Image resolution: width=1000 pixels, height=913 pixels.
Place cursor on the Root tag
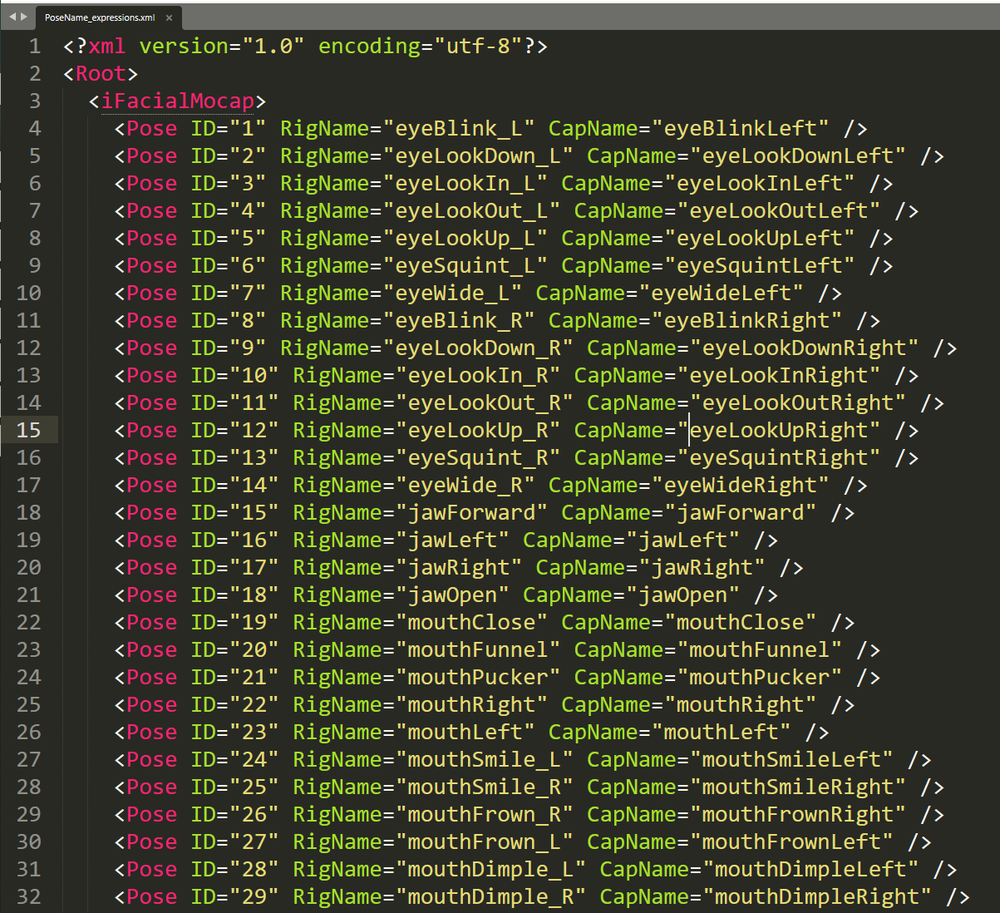coord(101,74)
